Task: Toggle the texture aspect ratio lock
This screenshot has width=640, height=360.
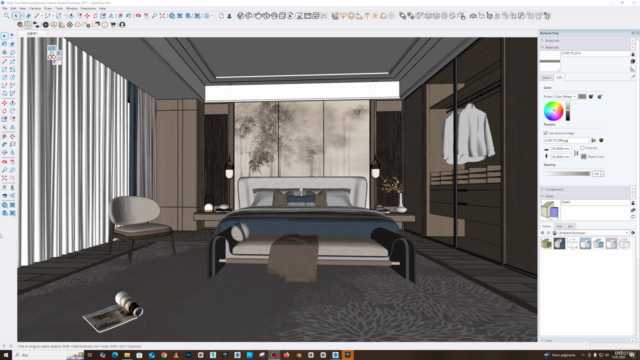Action: point(576,153)
